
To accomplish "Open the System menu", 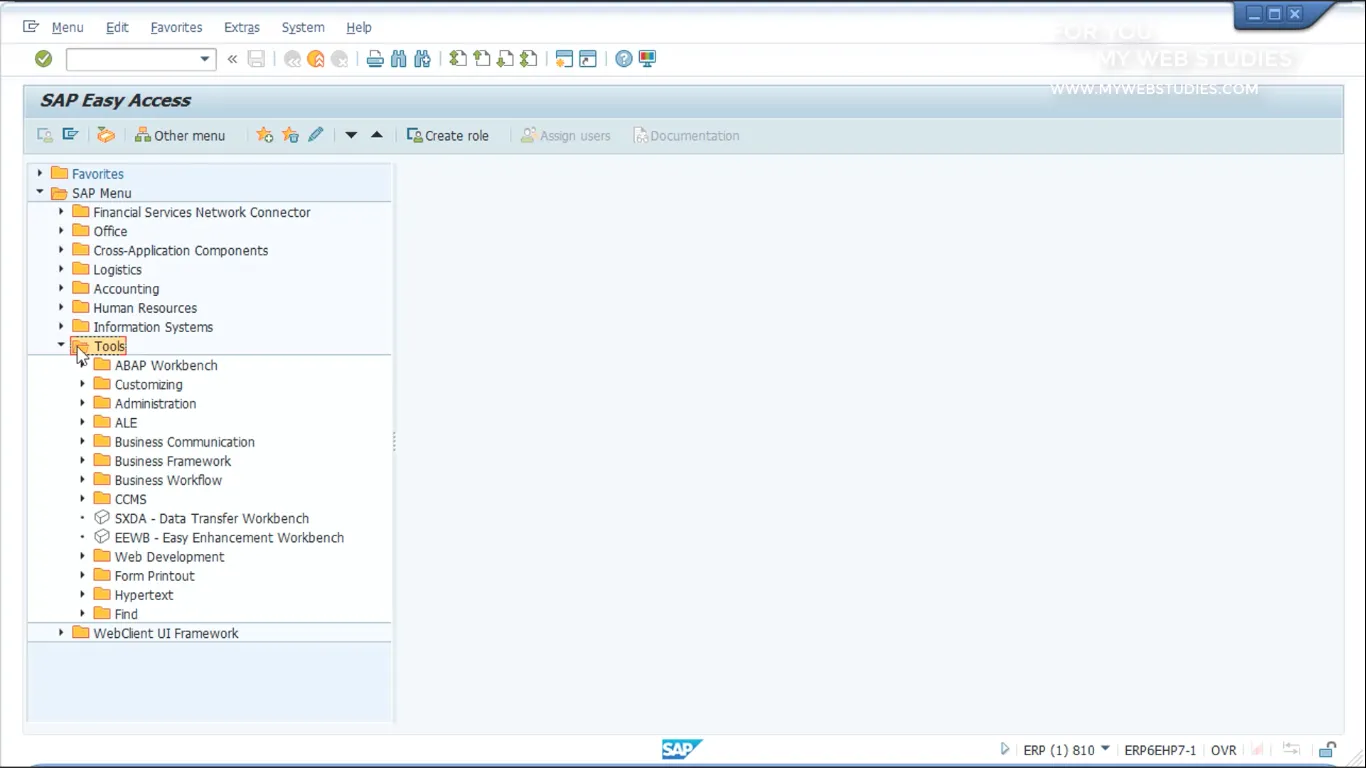I will (x=303, y=27).
